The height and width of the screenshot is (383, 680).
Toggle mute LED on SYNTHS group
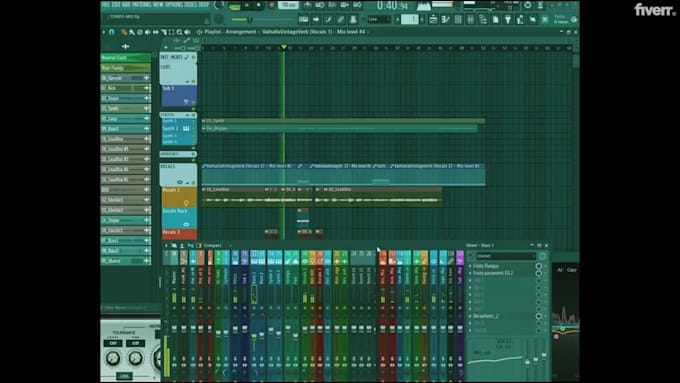pyautogui.click(x=193, y=115)
